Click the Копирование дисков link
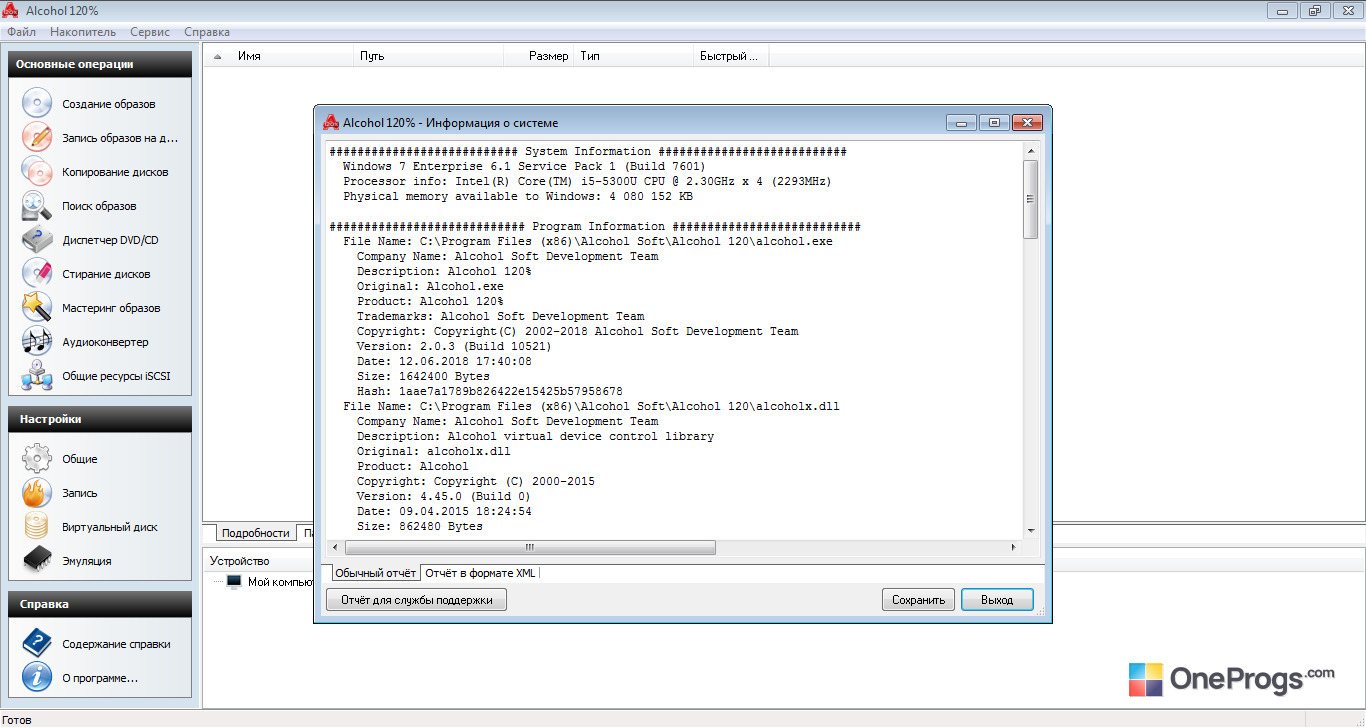1366x728 pixels. tap(115, 172)
